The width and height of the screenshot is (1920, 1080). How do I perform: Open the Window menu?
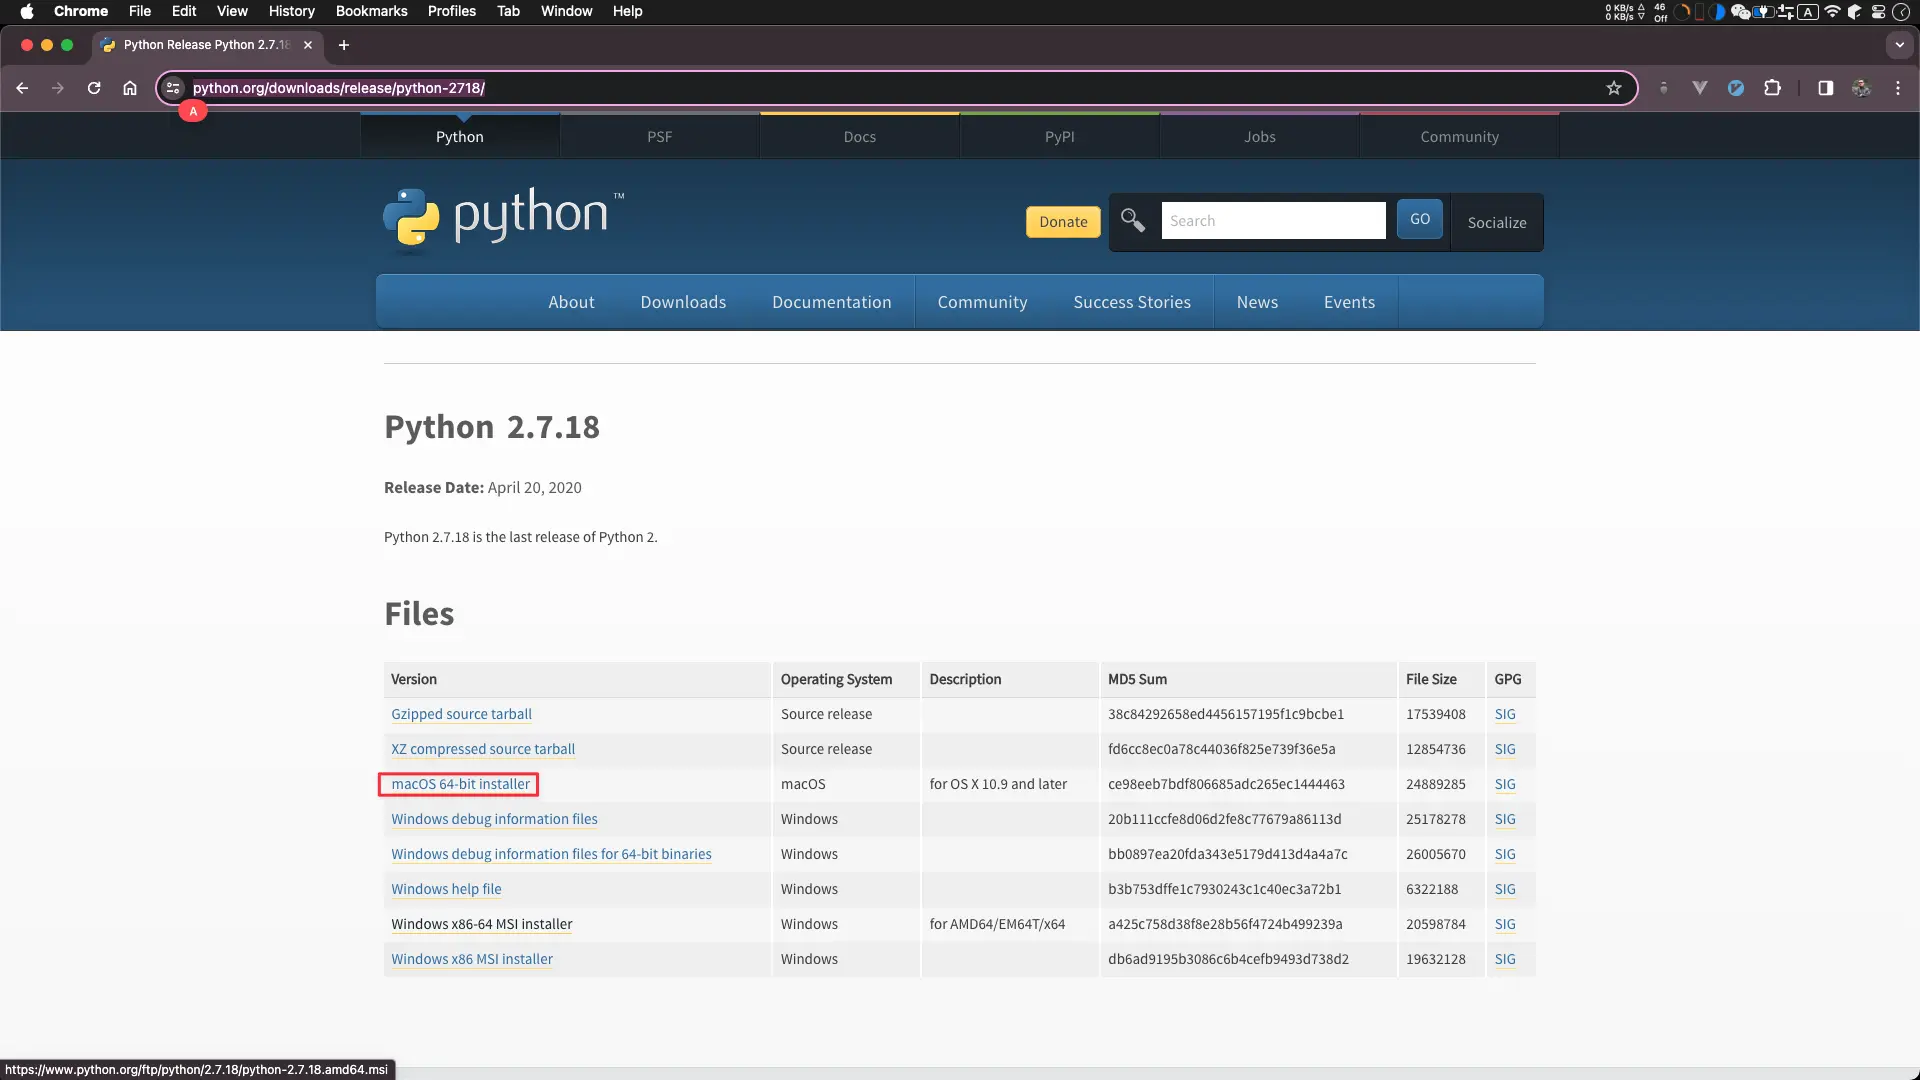click(566, 11)
